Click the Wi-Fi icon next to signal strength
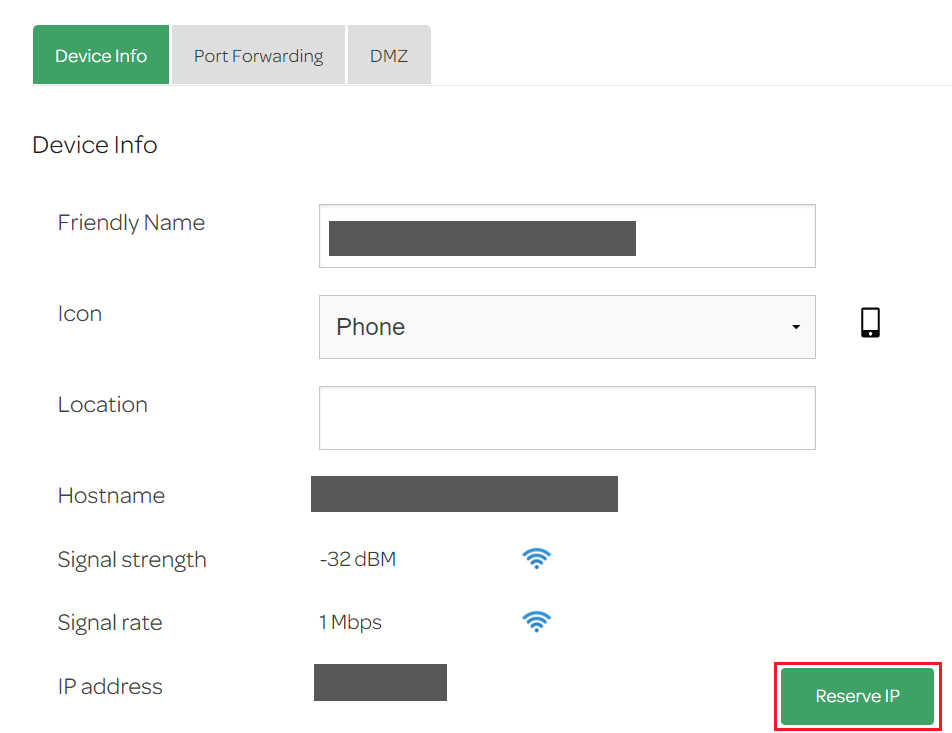The width and height of the screenshot is (952, 733). [x=537, y=559]
